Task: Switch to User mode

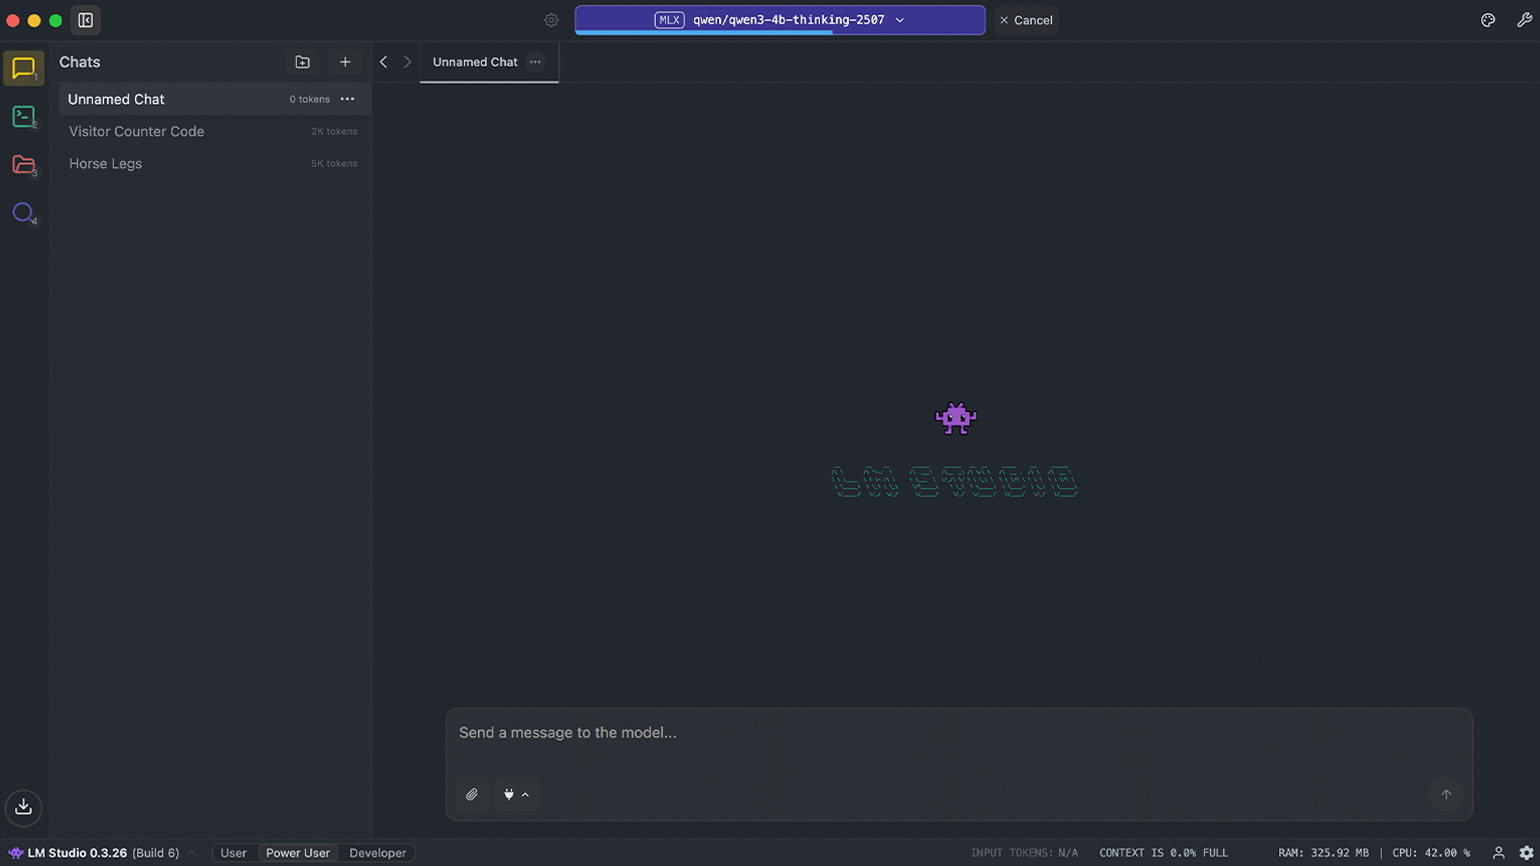Action: click(233, 853)
